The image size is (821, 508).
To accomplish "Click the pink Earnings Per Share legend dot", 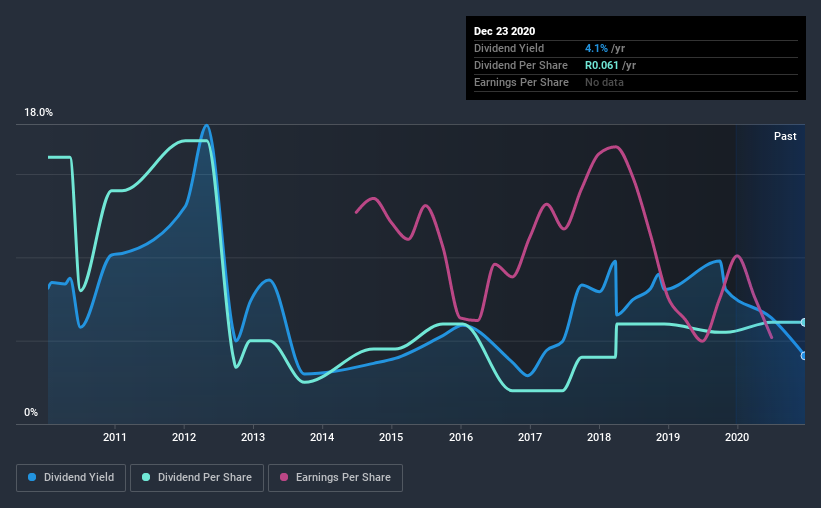I will [284, 477].
